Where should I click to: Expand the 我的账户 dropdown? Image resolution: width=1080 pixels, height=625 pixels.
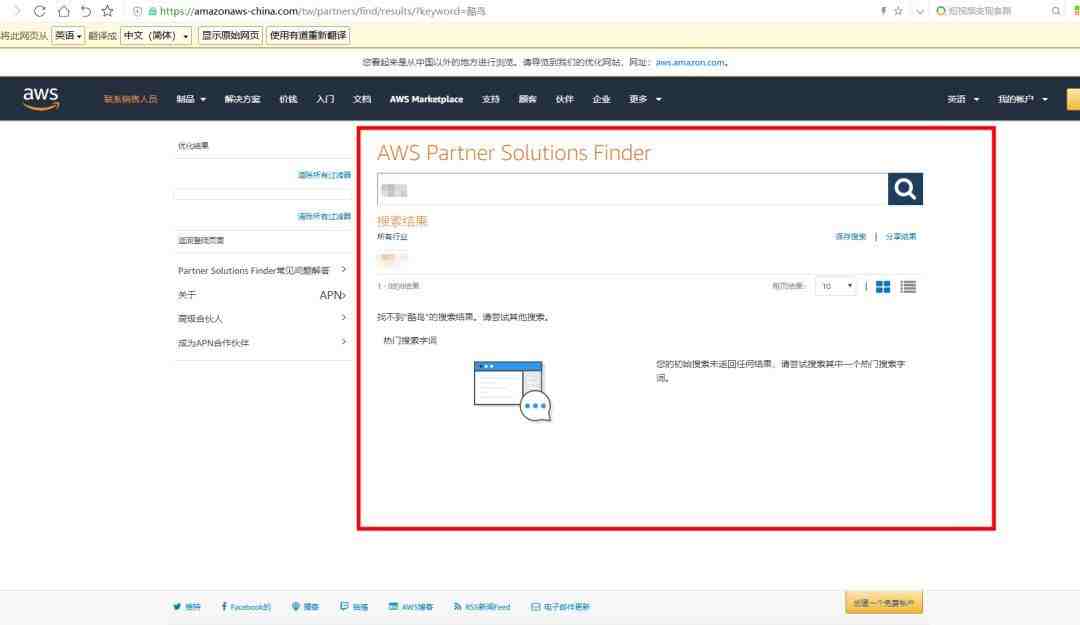[x=1023, y=99]
